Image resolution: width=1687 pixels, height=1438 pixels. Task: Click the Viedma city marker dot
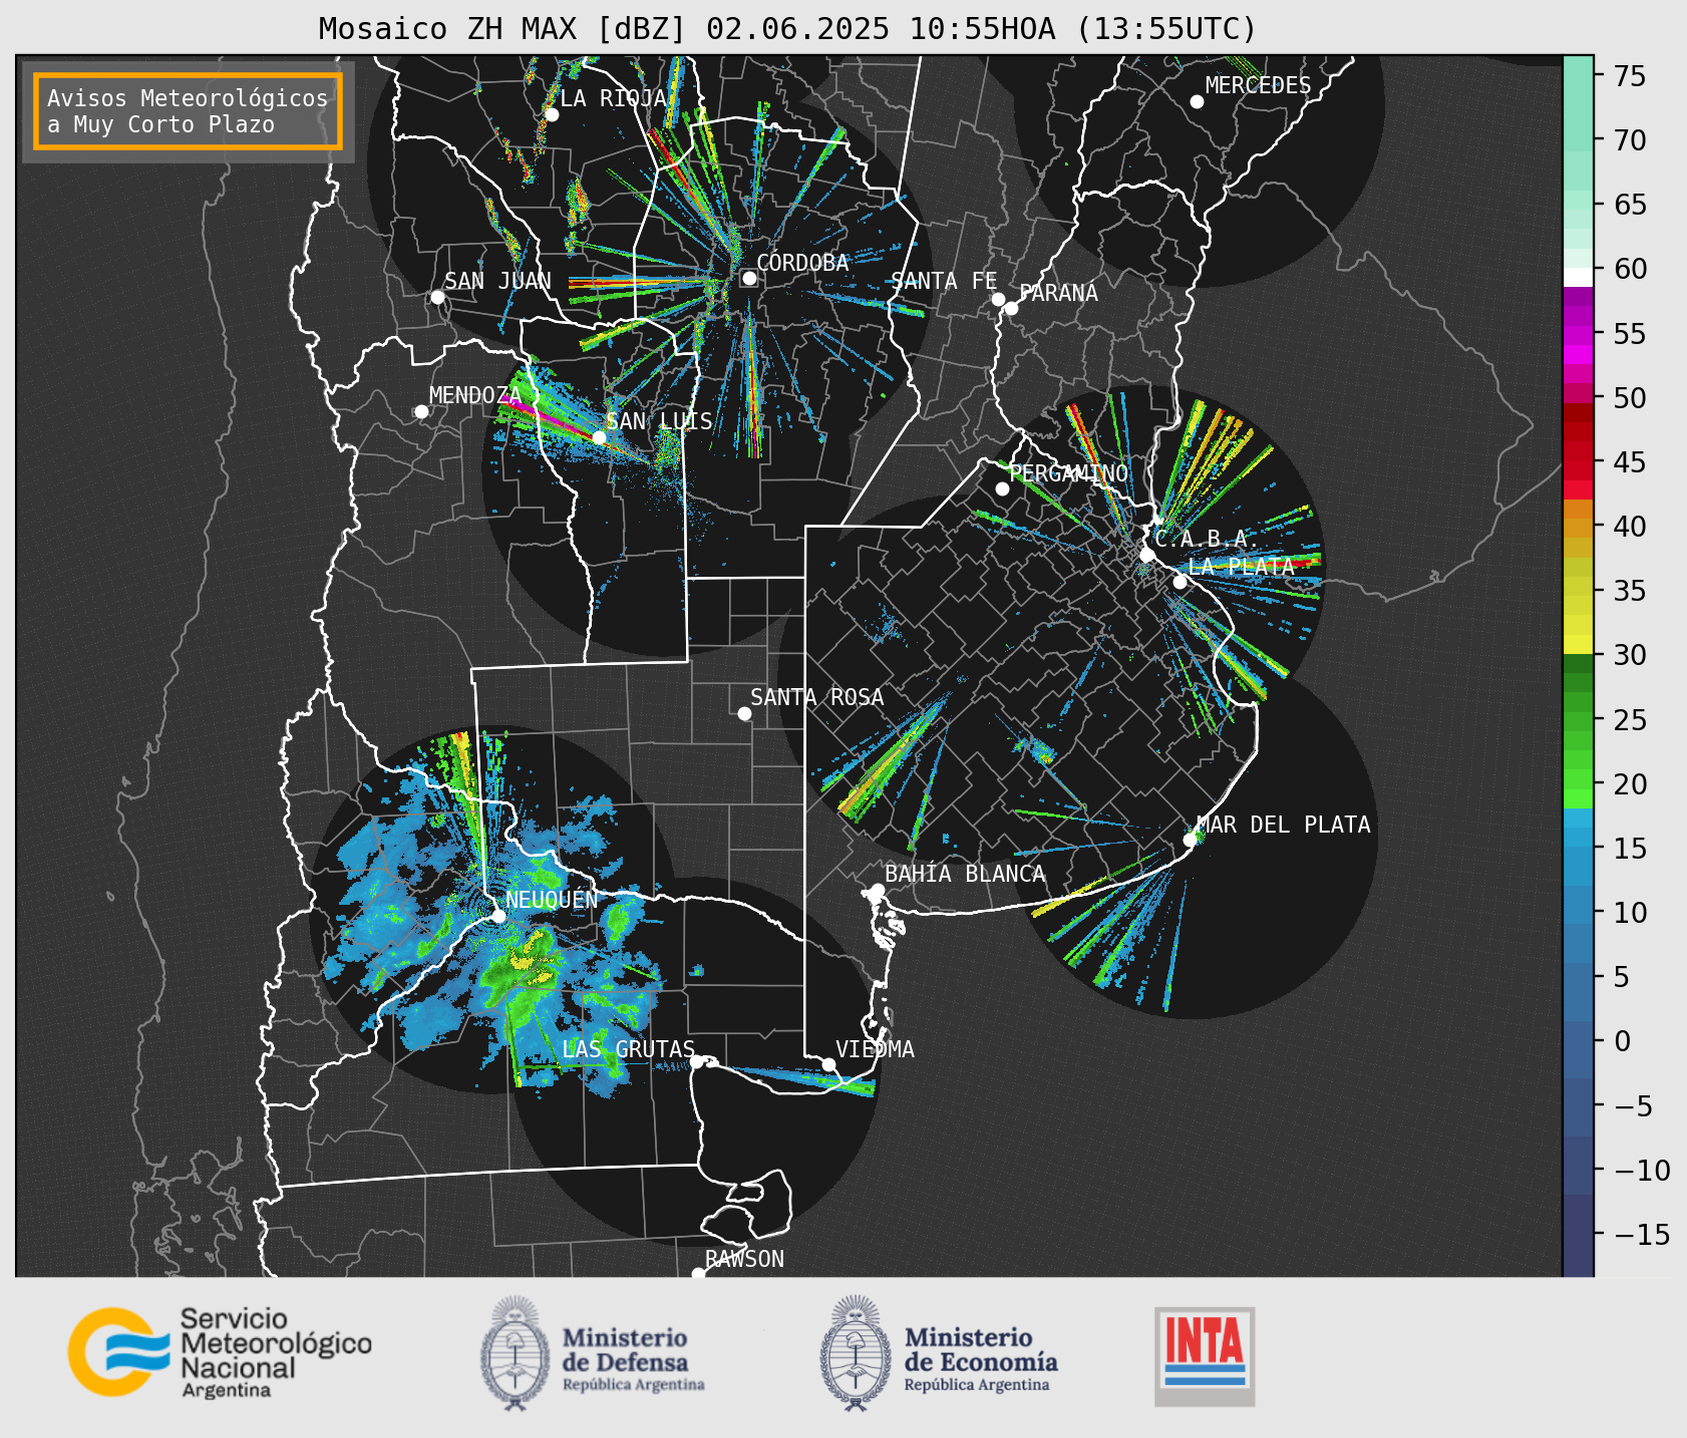click(828, 1064)
